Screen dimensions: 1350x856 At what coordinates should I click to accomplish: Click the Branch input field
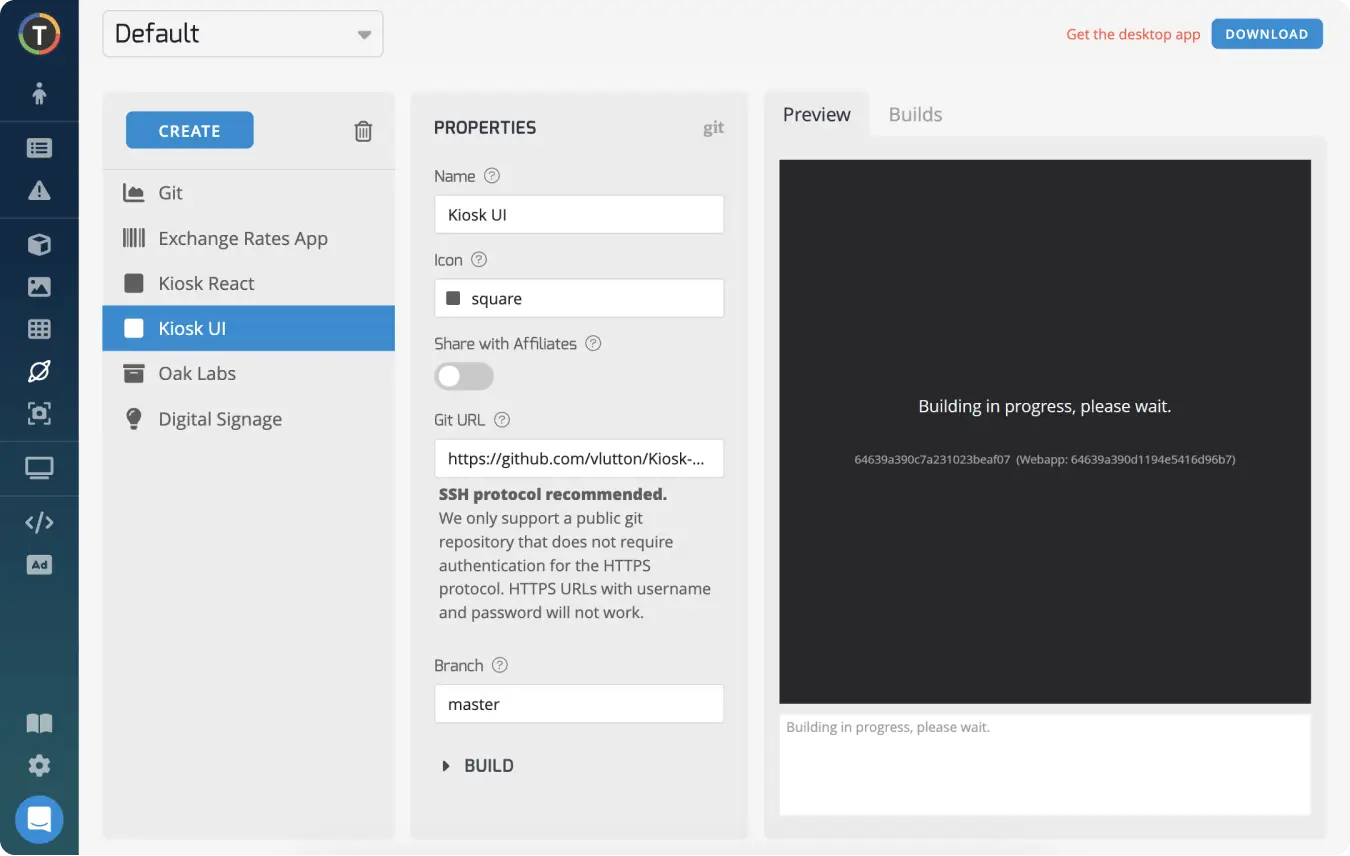coord(578,704)
